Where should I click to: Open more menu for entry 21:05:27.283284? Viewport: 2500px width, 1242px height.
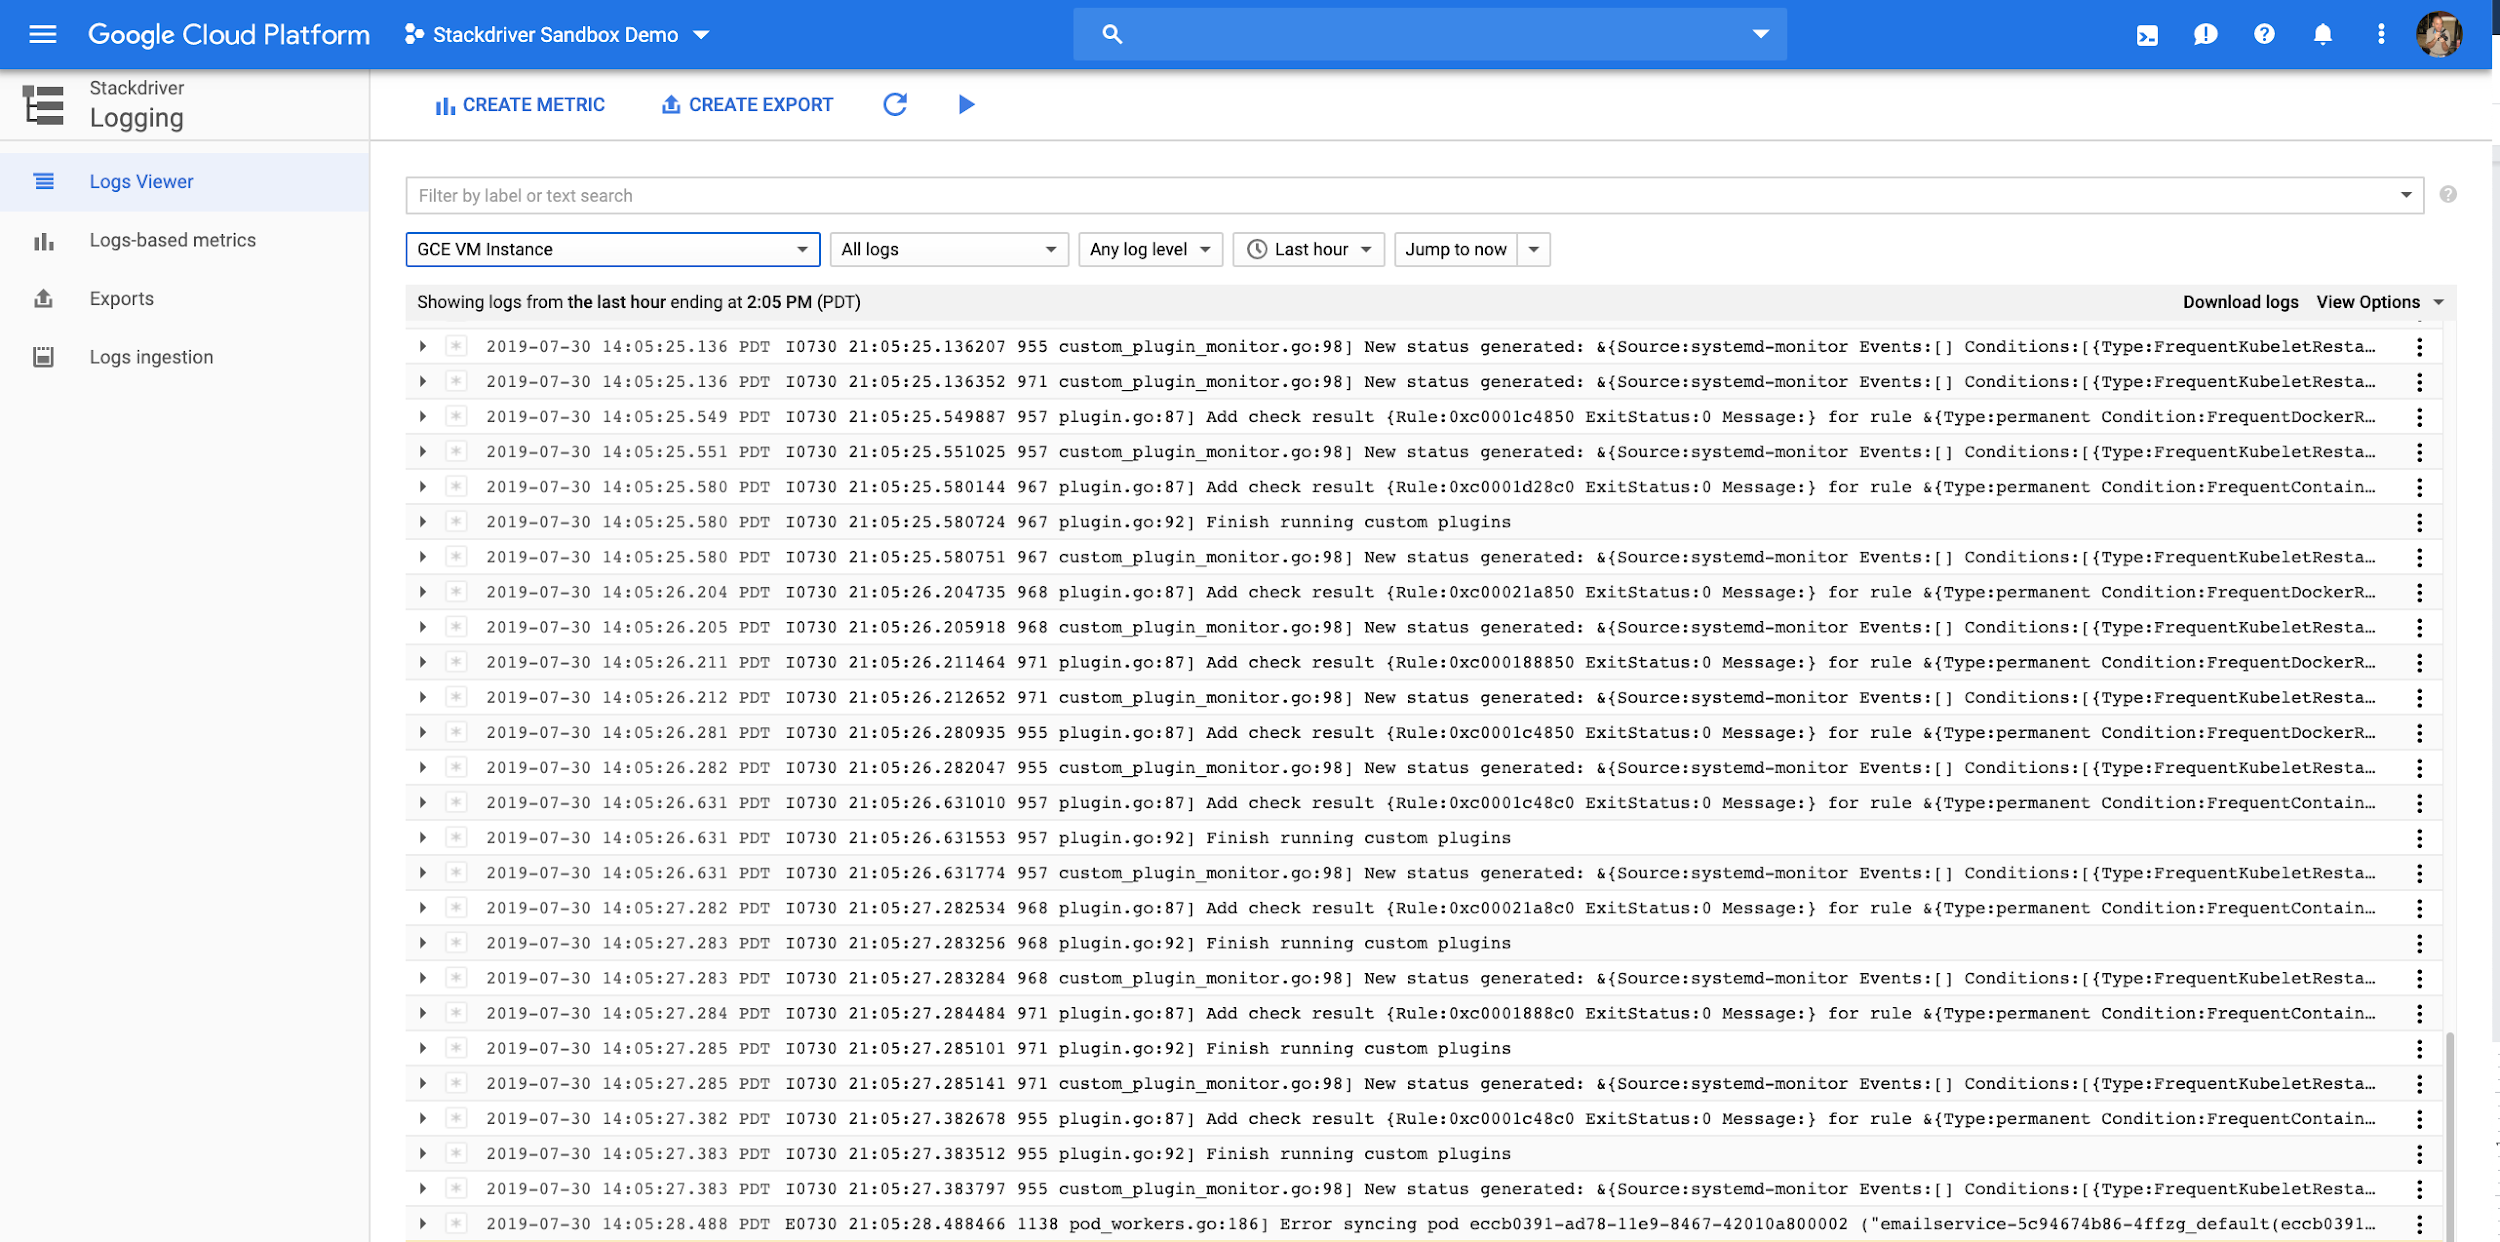(2419, 978)
